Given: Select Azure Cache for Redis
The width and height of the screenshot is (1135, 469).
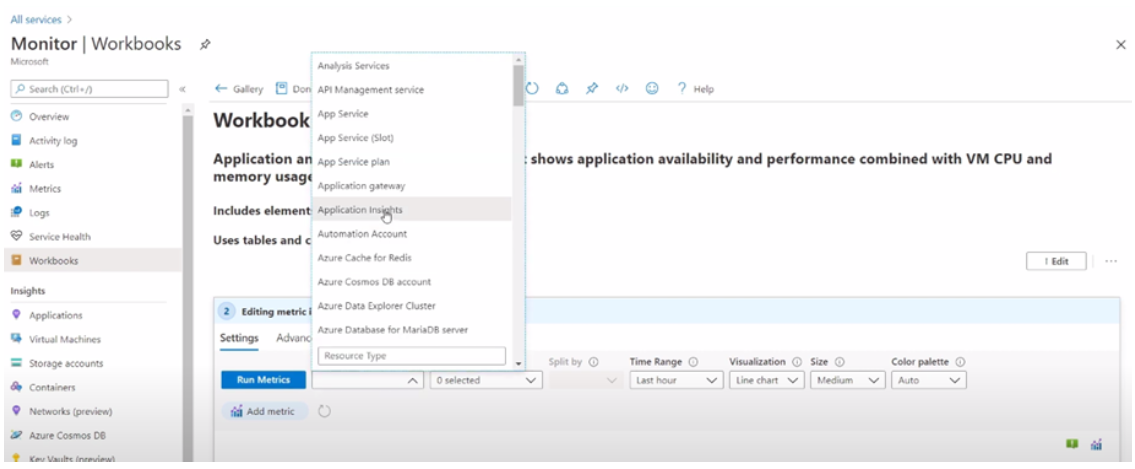Looking at the screenshot, I should (411, 258).
